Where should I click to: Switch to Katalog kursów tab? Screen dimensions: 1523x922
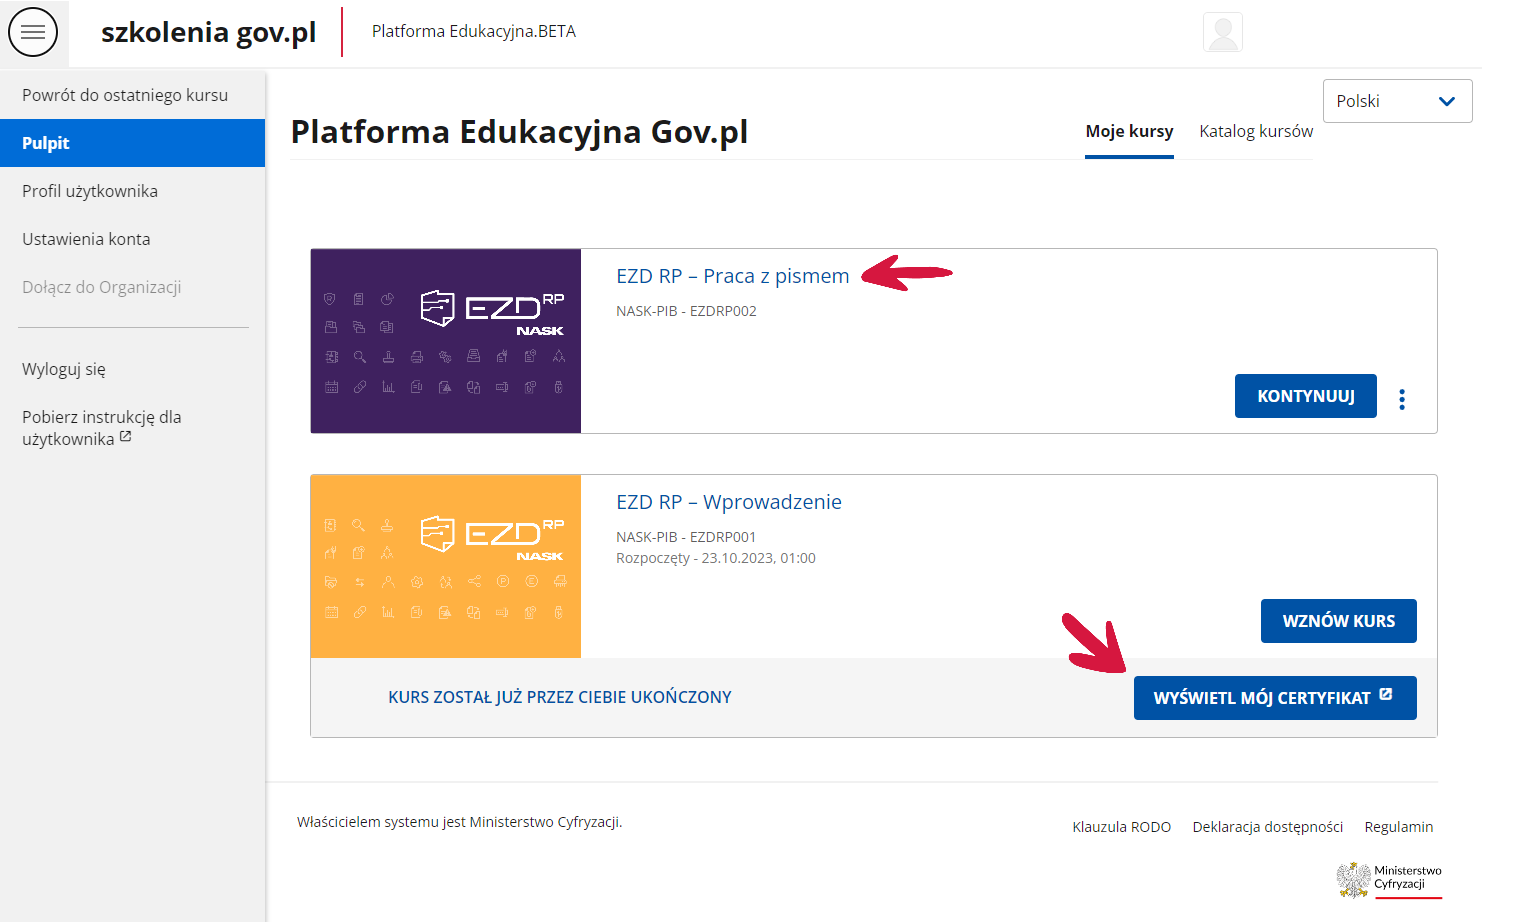1255,131
